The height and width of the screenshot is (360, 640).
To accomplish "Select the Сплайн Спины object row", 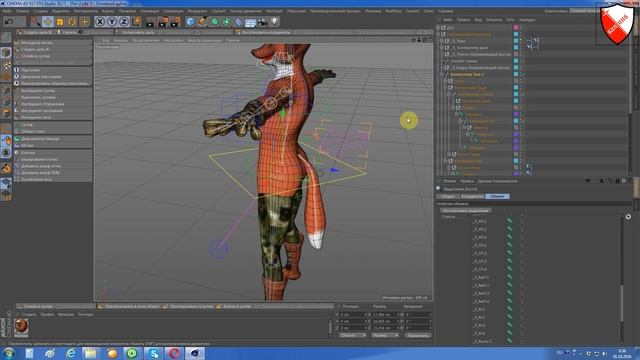I will [464, 61].
